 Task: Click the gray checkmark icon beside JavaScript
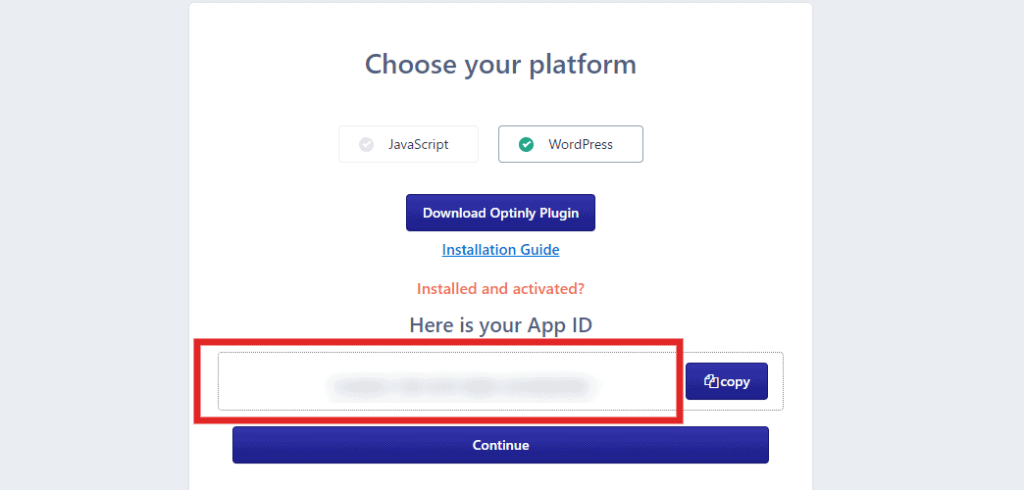[366, 144]
